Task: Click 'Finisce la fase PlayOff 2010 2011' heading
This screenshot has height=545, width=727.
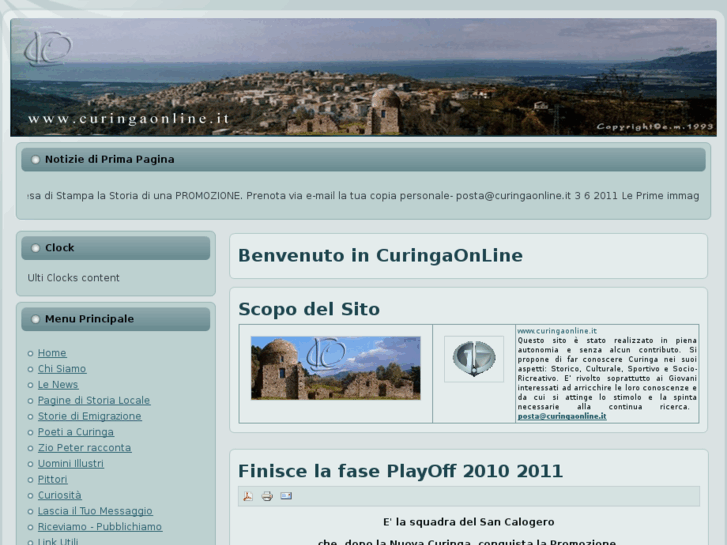Action: click(x=400, y=471)
